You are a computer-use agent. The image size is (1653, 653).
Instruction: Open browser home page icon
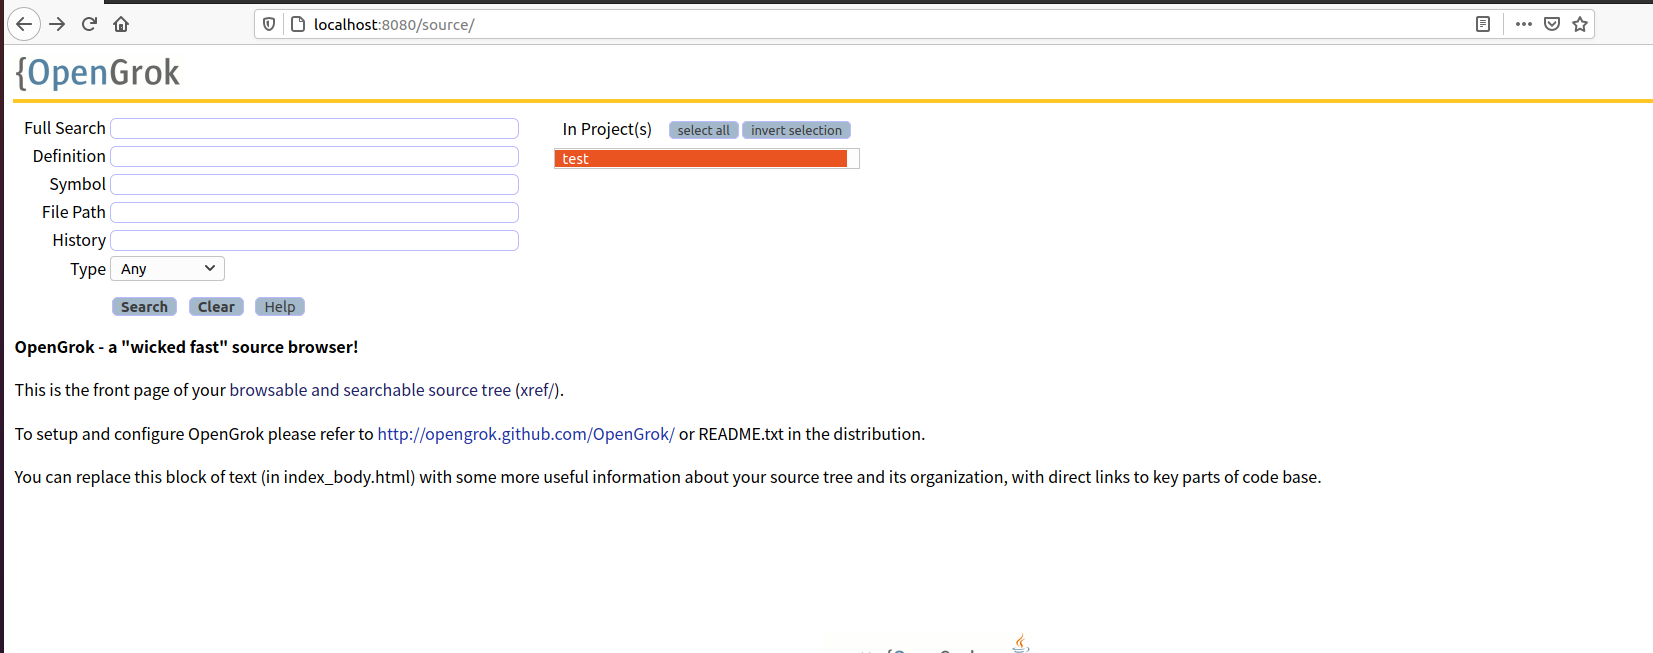pos(121,24)
